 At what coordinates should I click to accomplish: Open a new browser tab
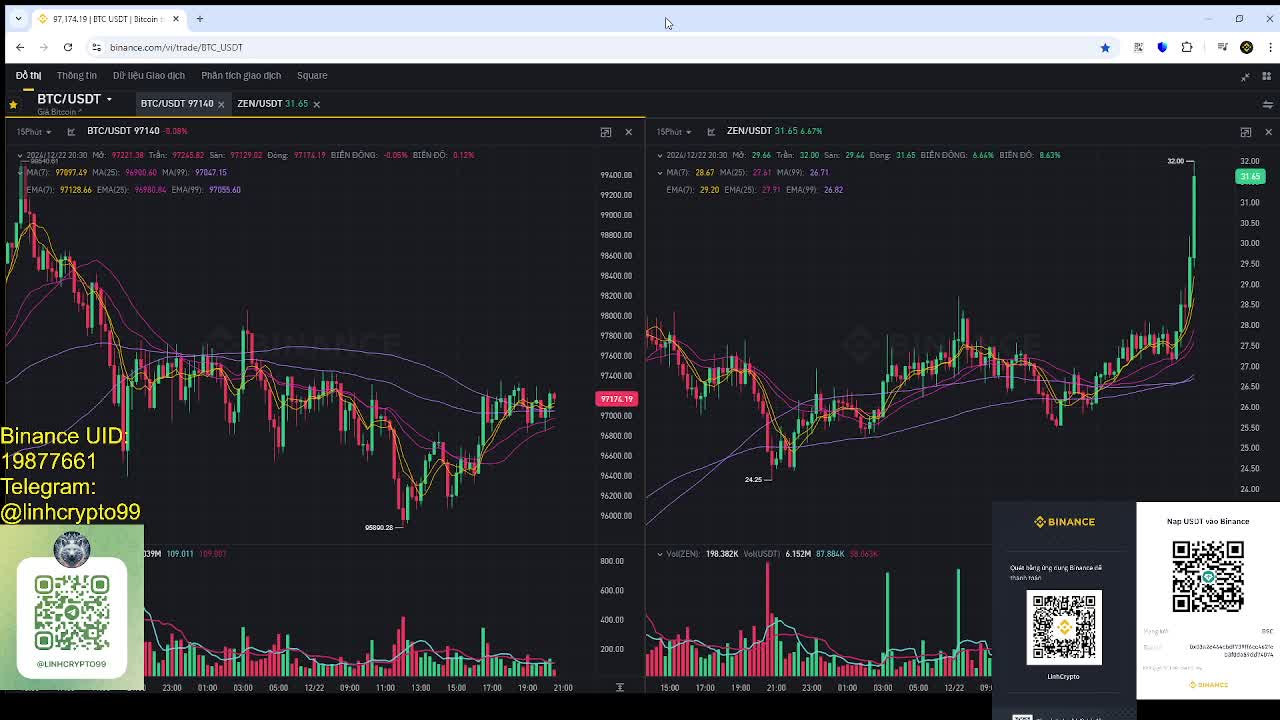(199, 19)
